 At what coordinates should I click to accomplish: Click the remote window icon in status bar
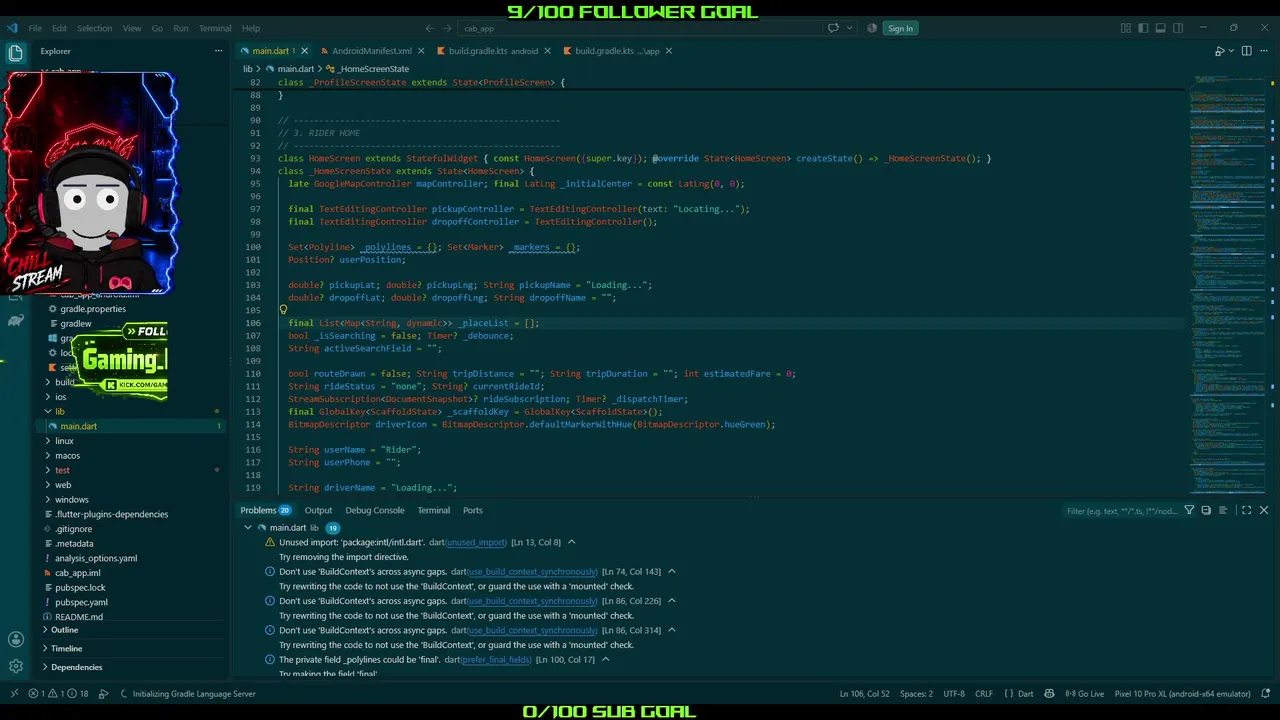click(x=13, y=693)
